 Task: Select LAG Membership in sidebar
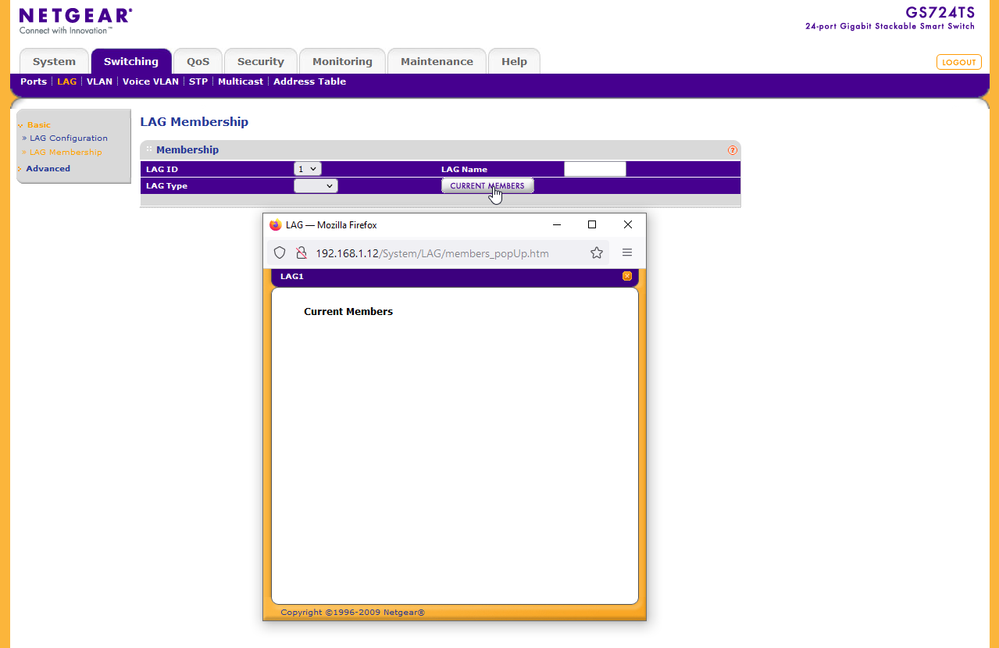click(x=66, y=152)
